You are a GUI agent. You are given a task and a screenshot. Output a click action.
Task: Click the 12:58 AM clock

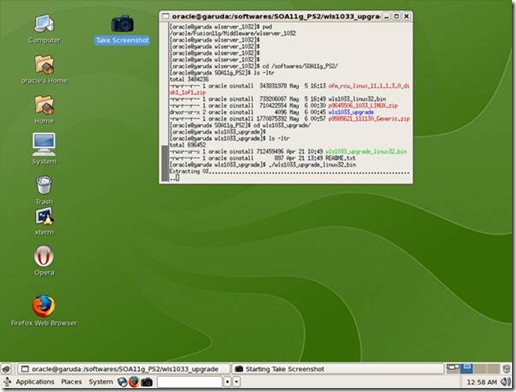click(482, 382)
